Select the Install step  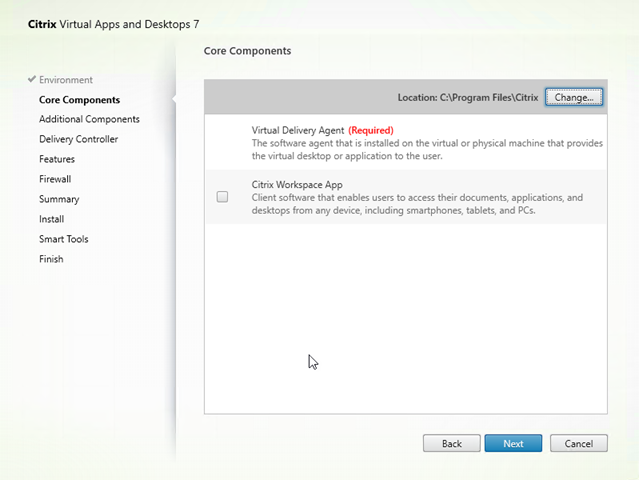51,219
